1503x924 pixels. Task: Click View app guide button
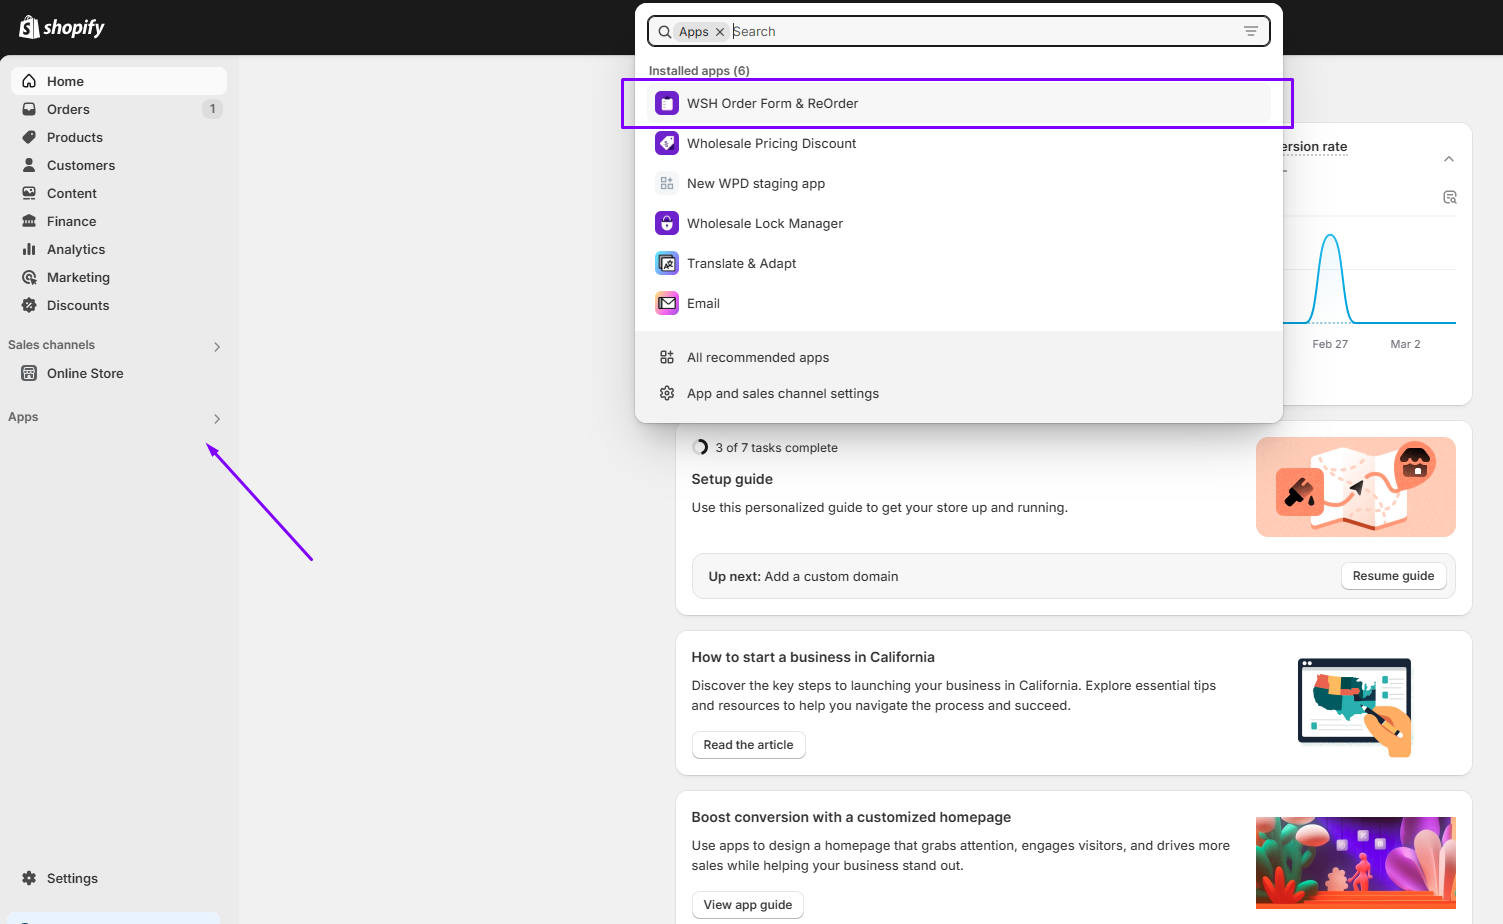pos(747,905)
